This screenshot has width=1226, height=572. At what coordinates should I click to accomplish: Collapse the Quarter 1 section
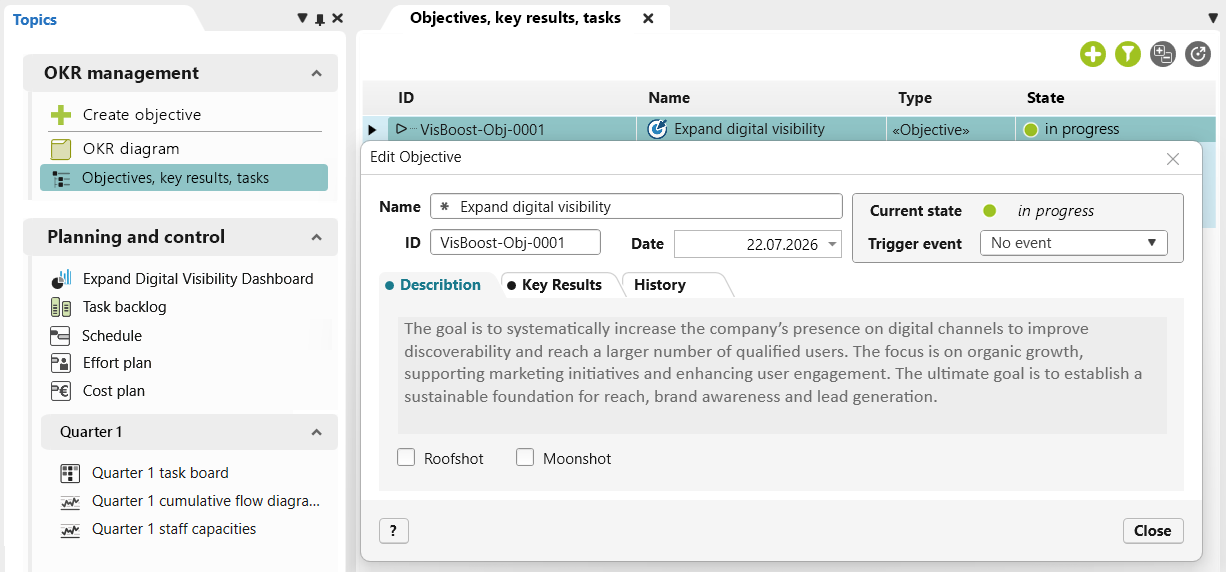(316, 432)
